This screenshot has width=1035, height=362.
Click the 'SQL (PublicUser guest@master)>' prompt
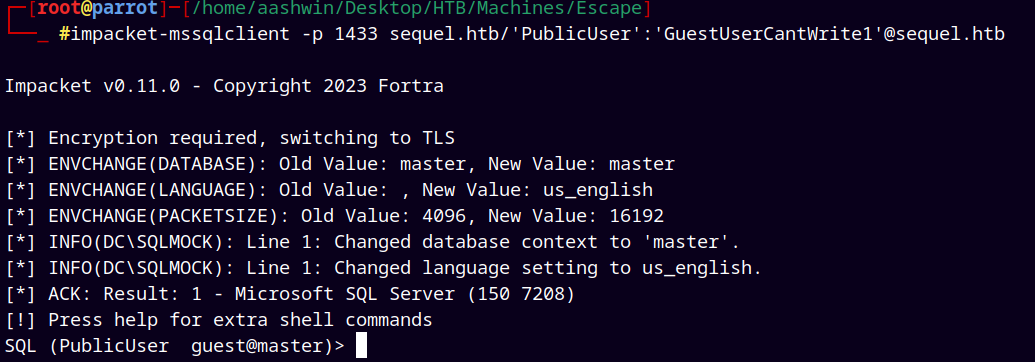[x=175, y=346]
